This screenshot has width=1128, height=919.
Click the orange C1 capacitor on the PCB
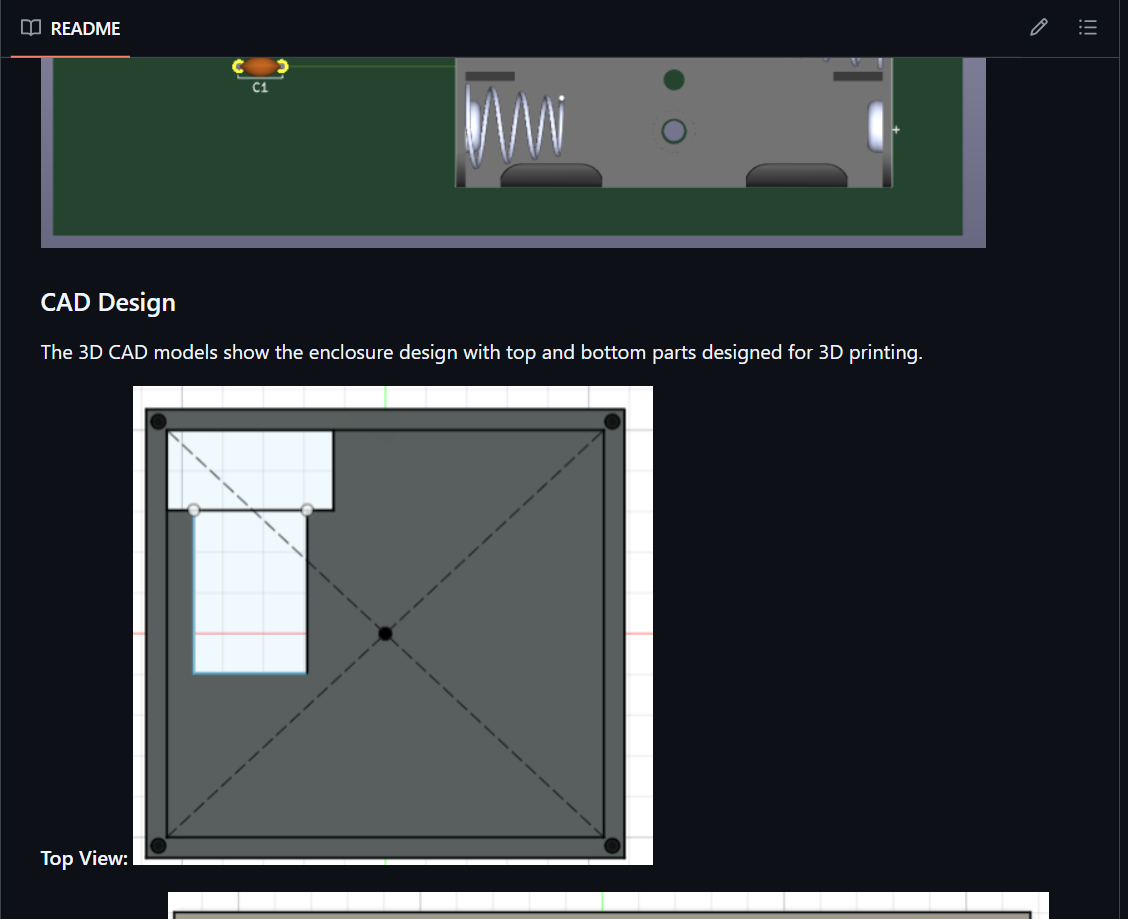[260, 67]
